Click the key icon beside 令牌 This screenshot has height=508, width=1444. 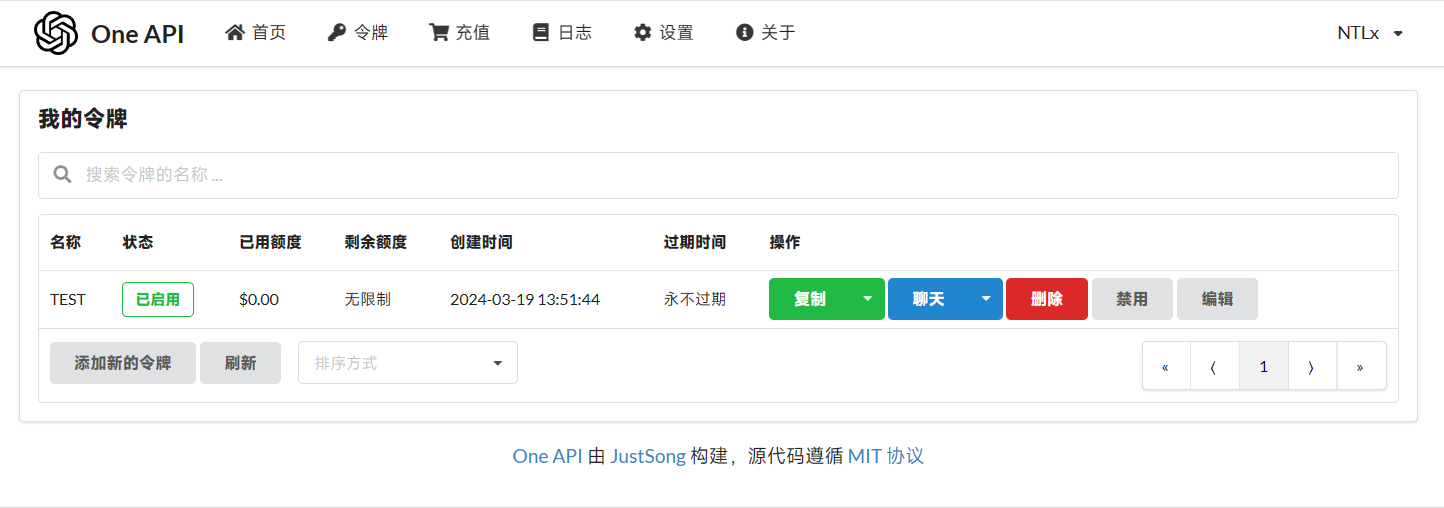pos(337,33)
